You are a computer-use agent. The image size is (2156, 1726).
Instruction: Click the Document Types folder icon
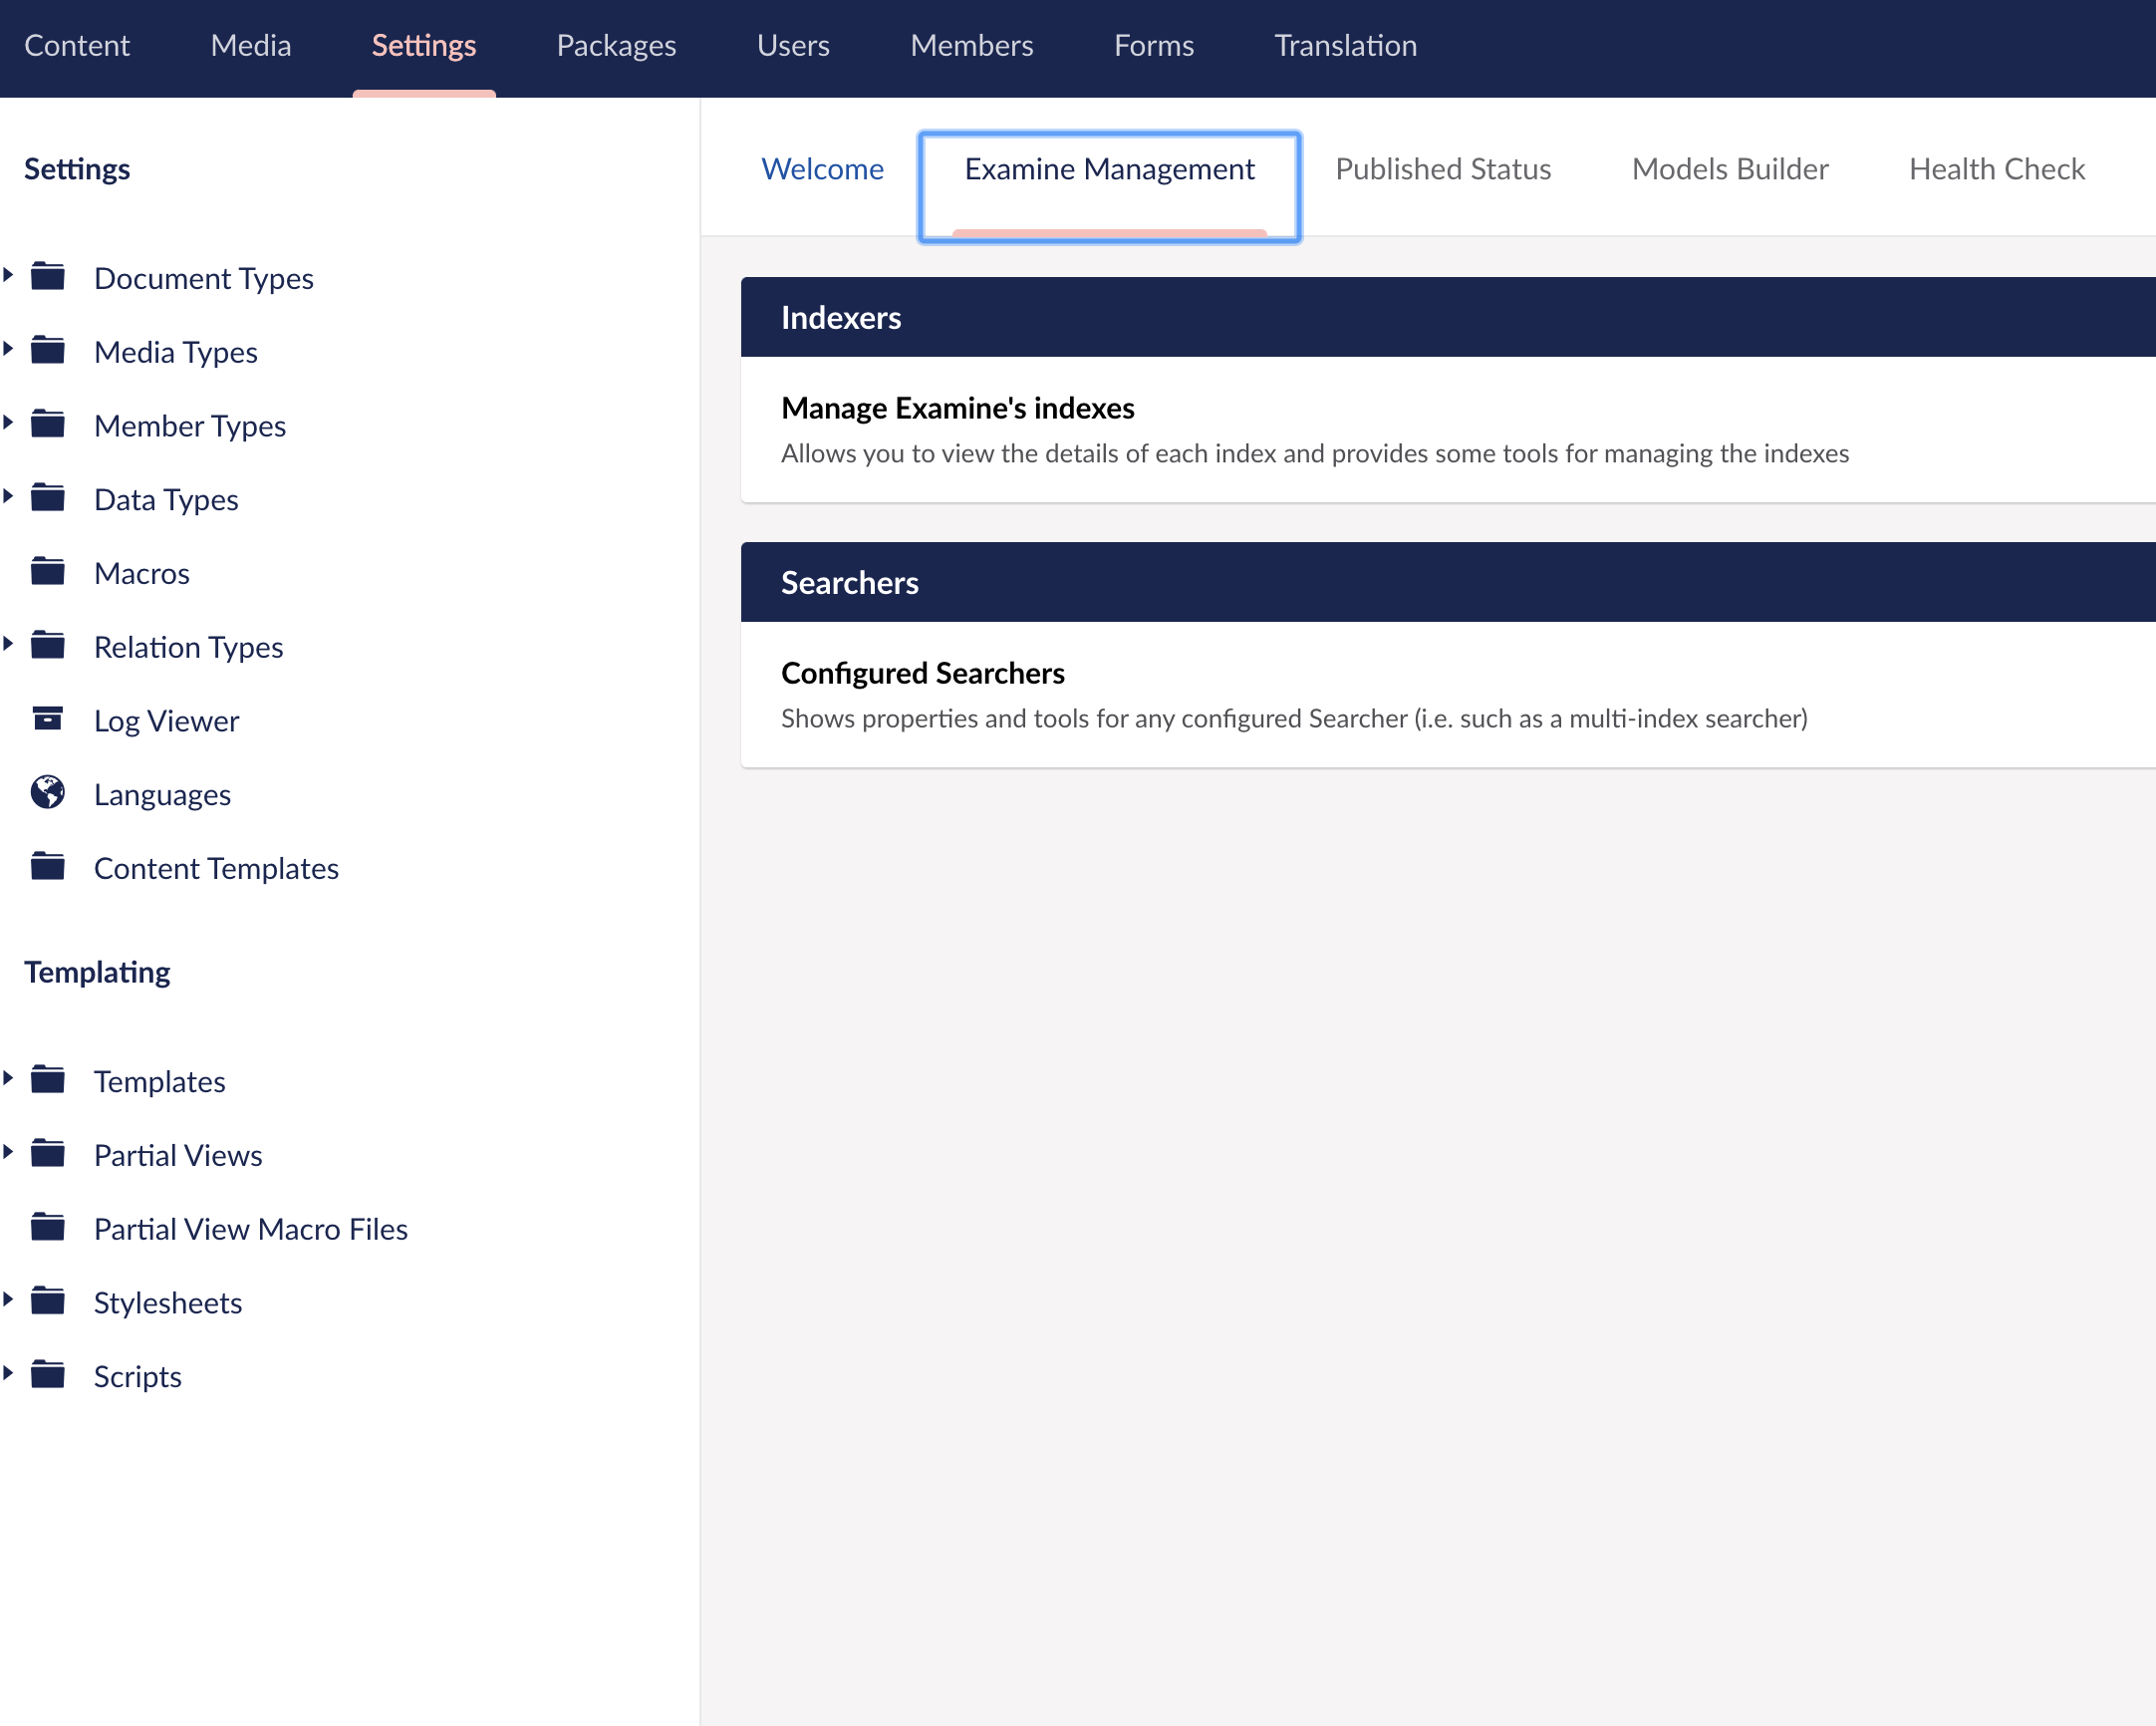47,276
